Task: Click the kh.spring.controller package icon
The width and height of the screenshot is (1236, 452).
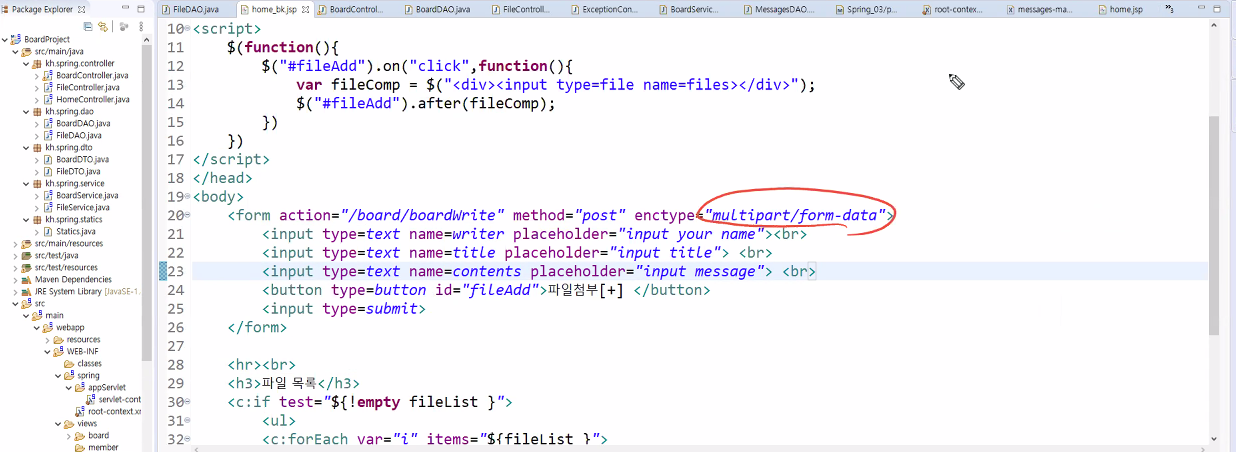Action: click(x=38, y=63)
